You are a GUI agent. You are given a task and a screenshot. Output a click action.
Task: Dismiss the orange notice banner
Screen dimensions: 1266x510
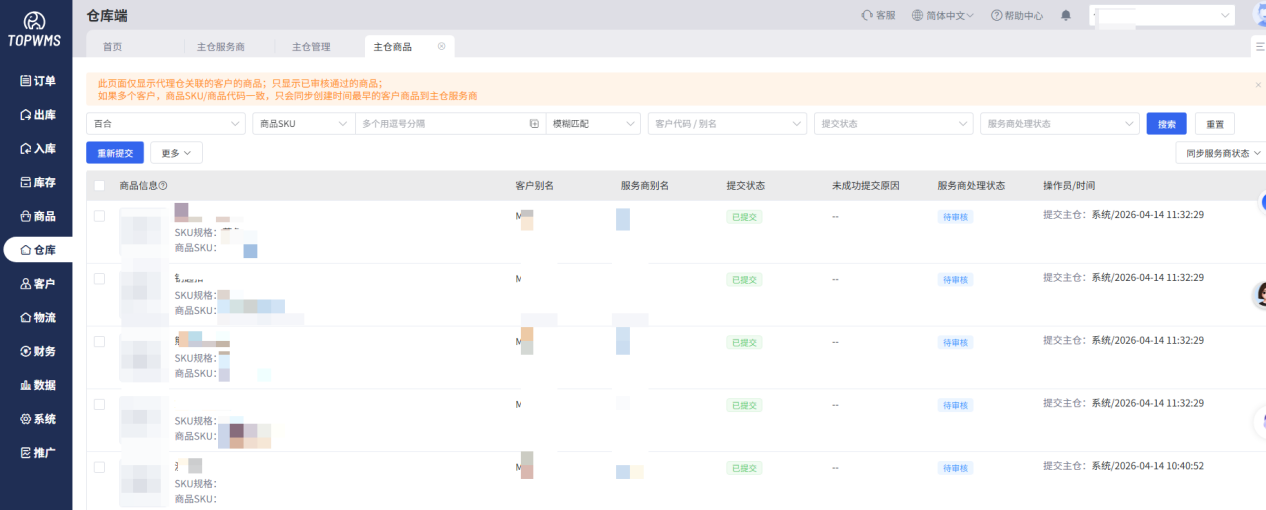pyautogui.click(x=1257, y=85)
